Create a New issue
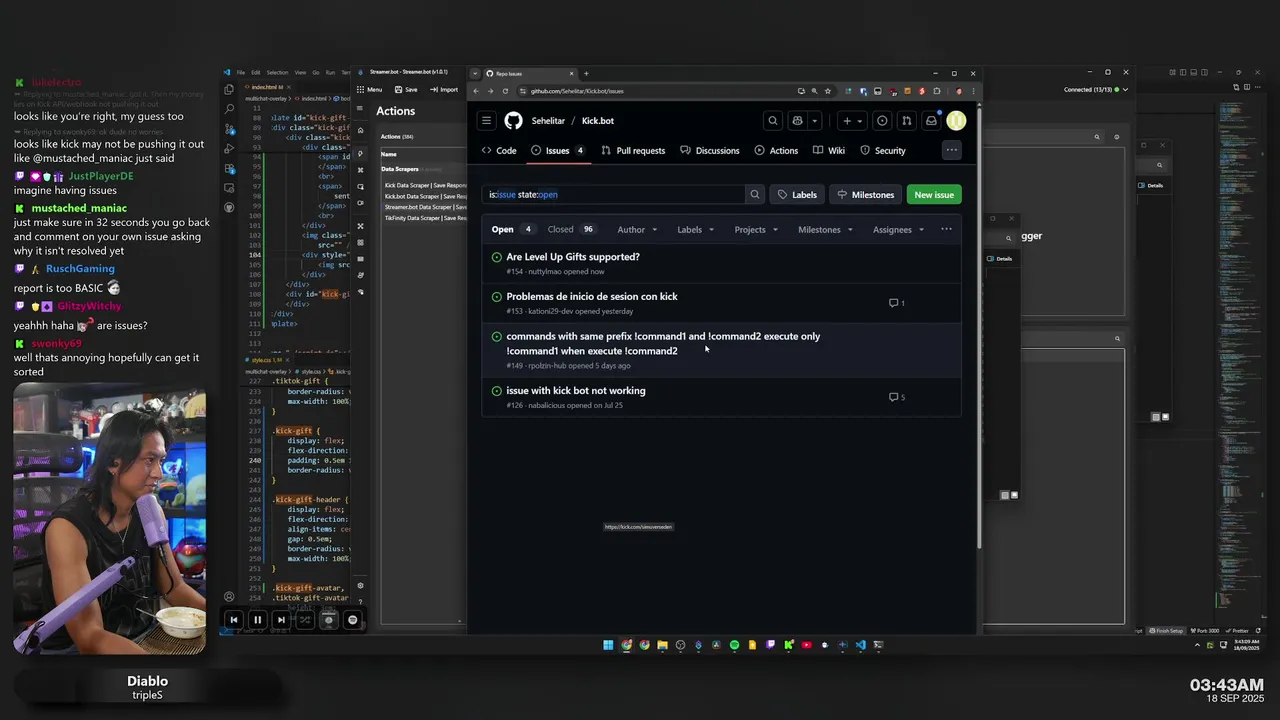Image resolution: width=1280 pixels, height=720 pixels. [x=934, y=195]
